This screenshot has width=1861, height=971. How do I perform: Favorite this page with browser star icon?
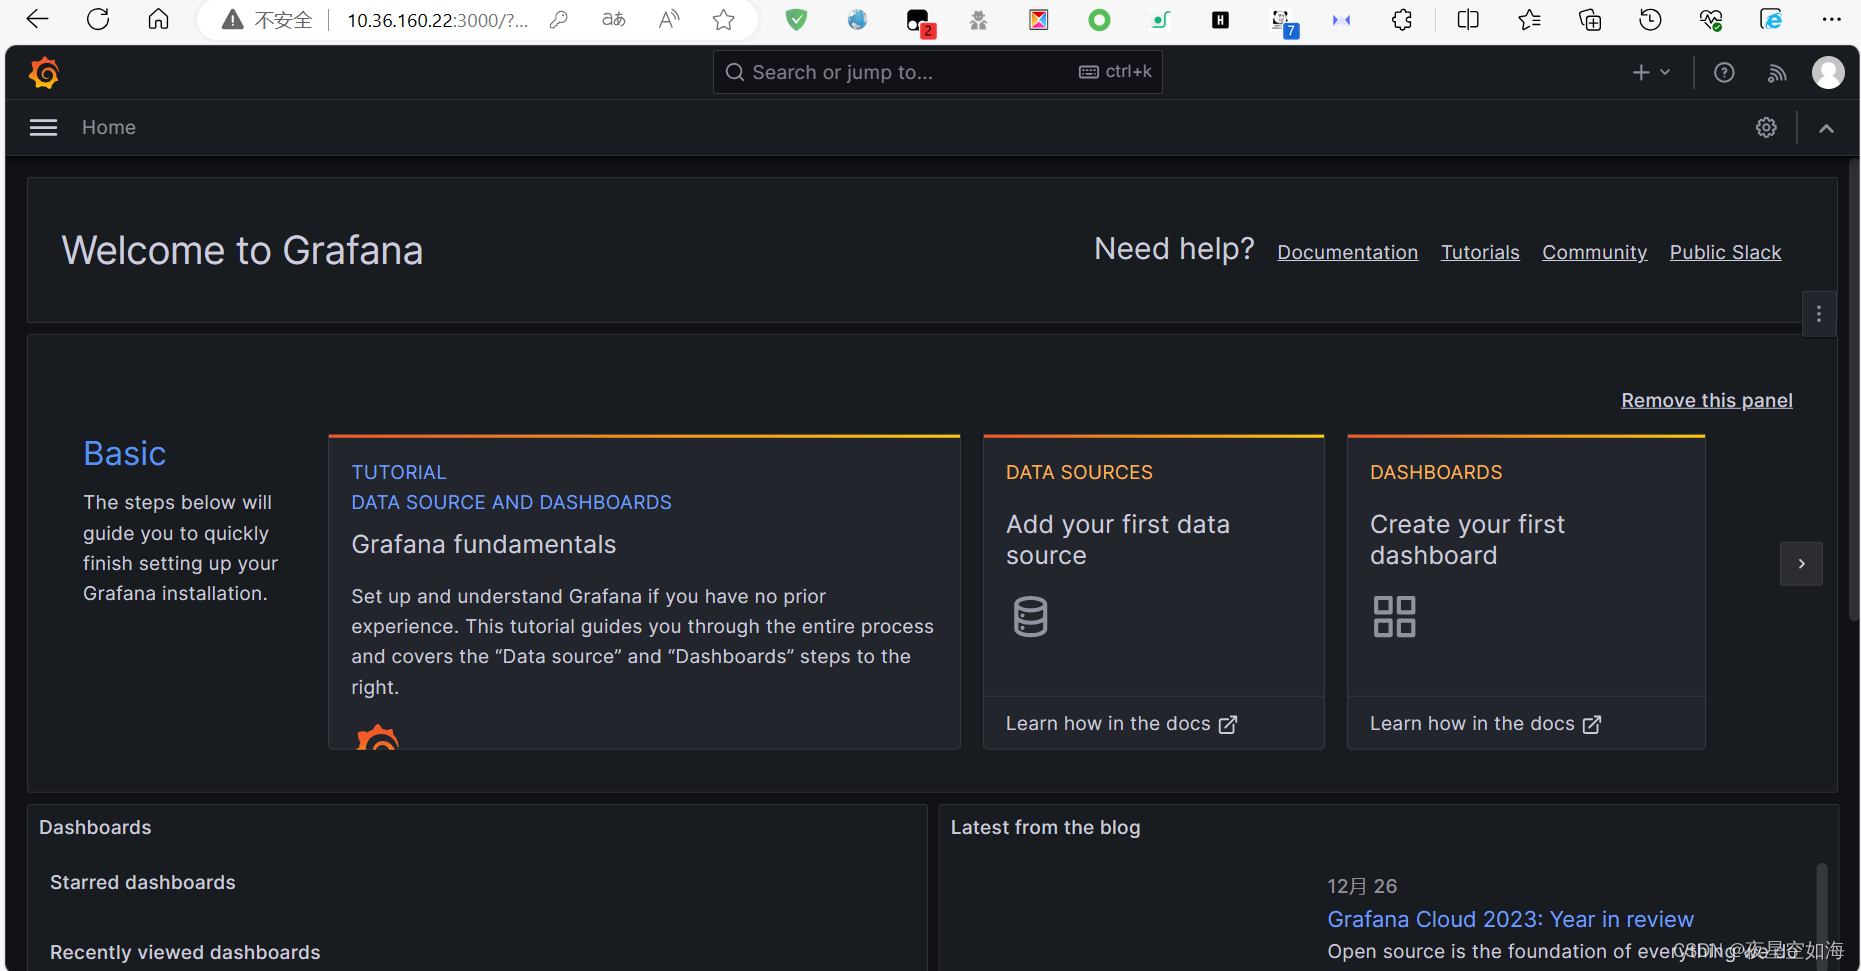point(724,20)
